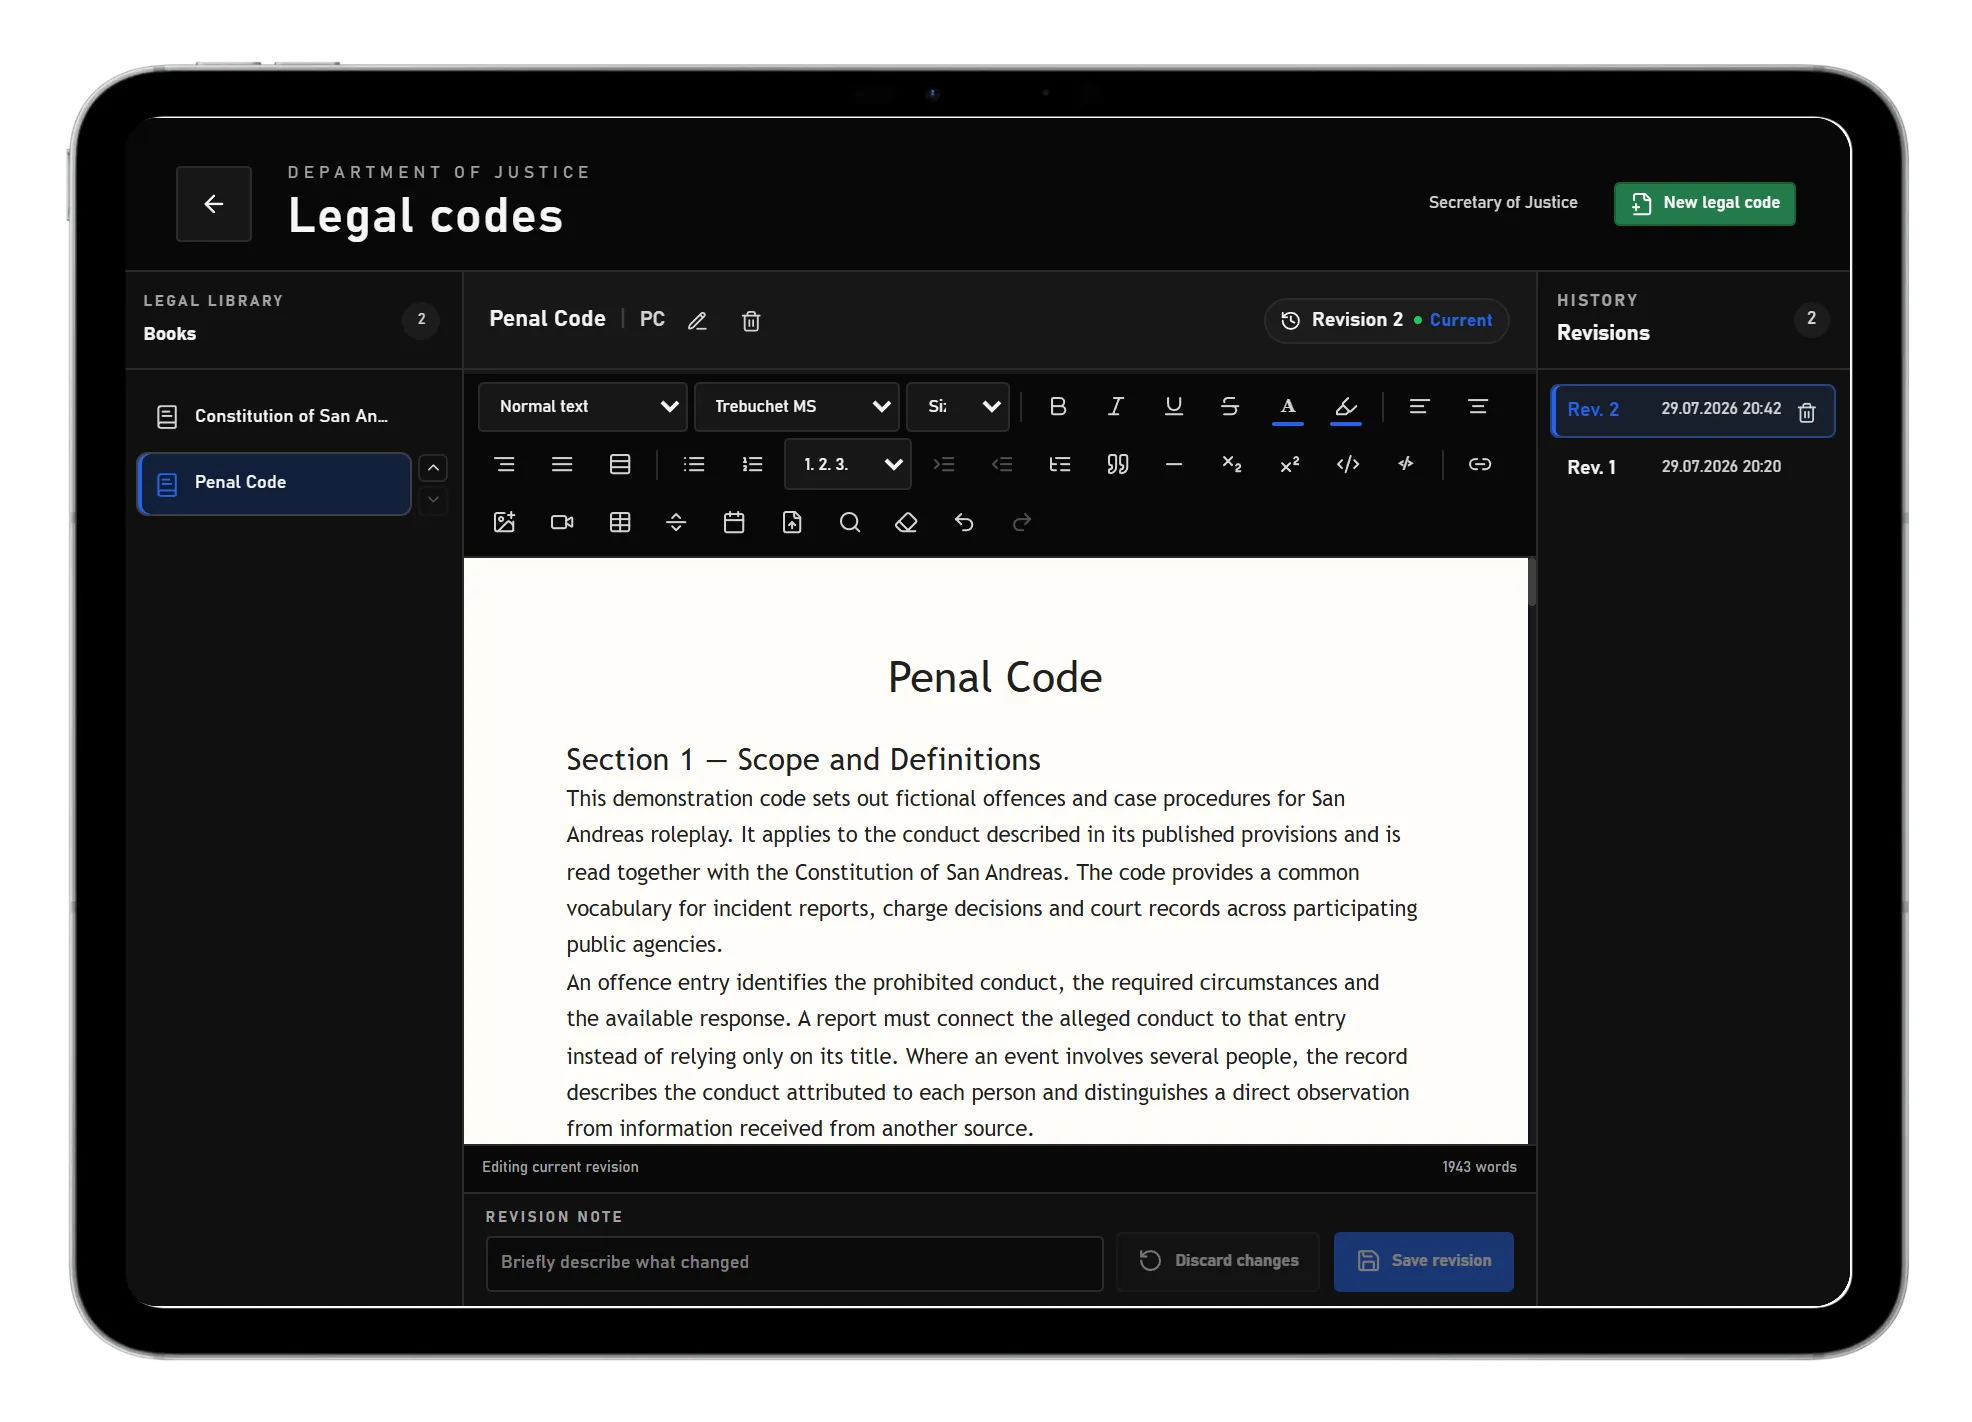Toggle superscript formatting
Image resolution: width=1972 pixels, height=1422 pixels.
[x=1290, y=464]
